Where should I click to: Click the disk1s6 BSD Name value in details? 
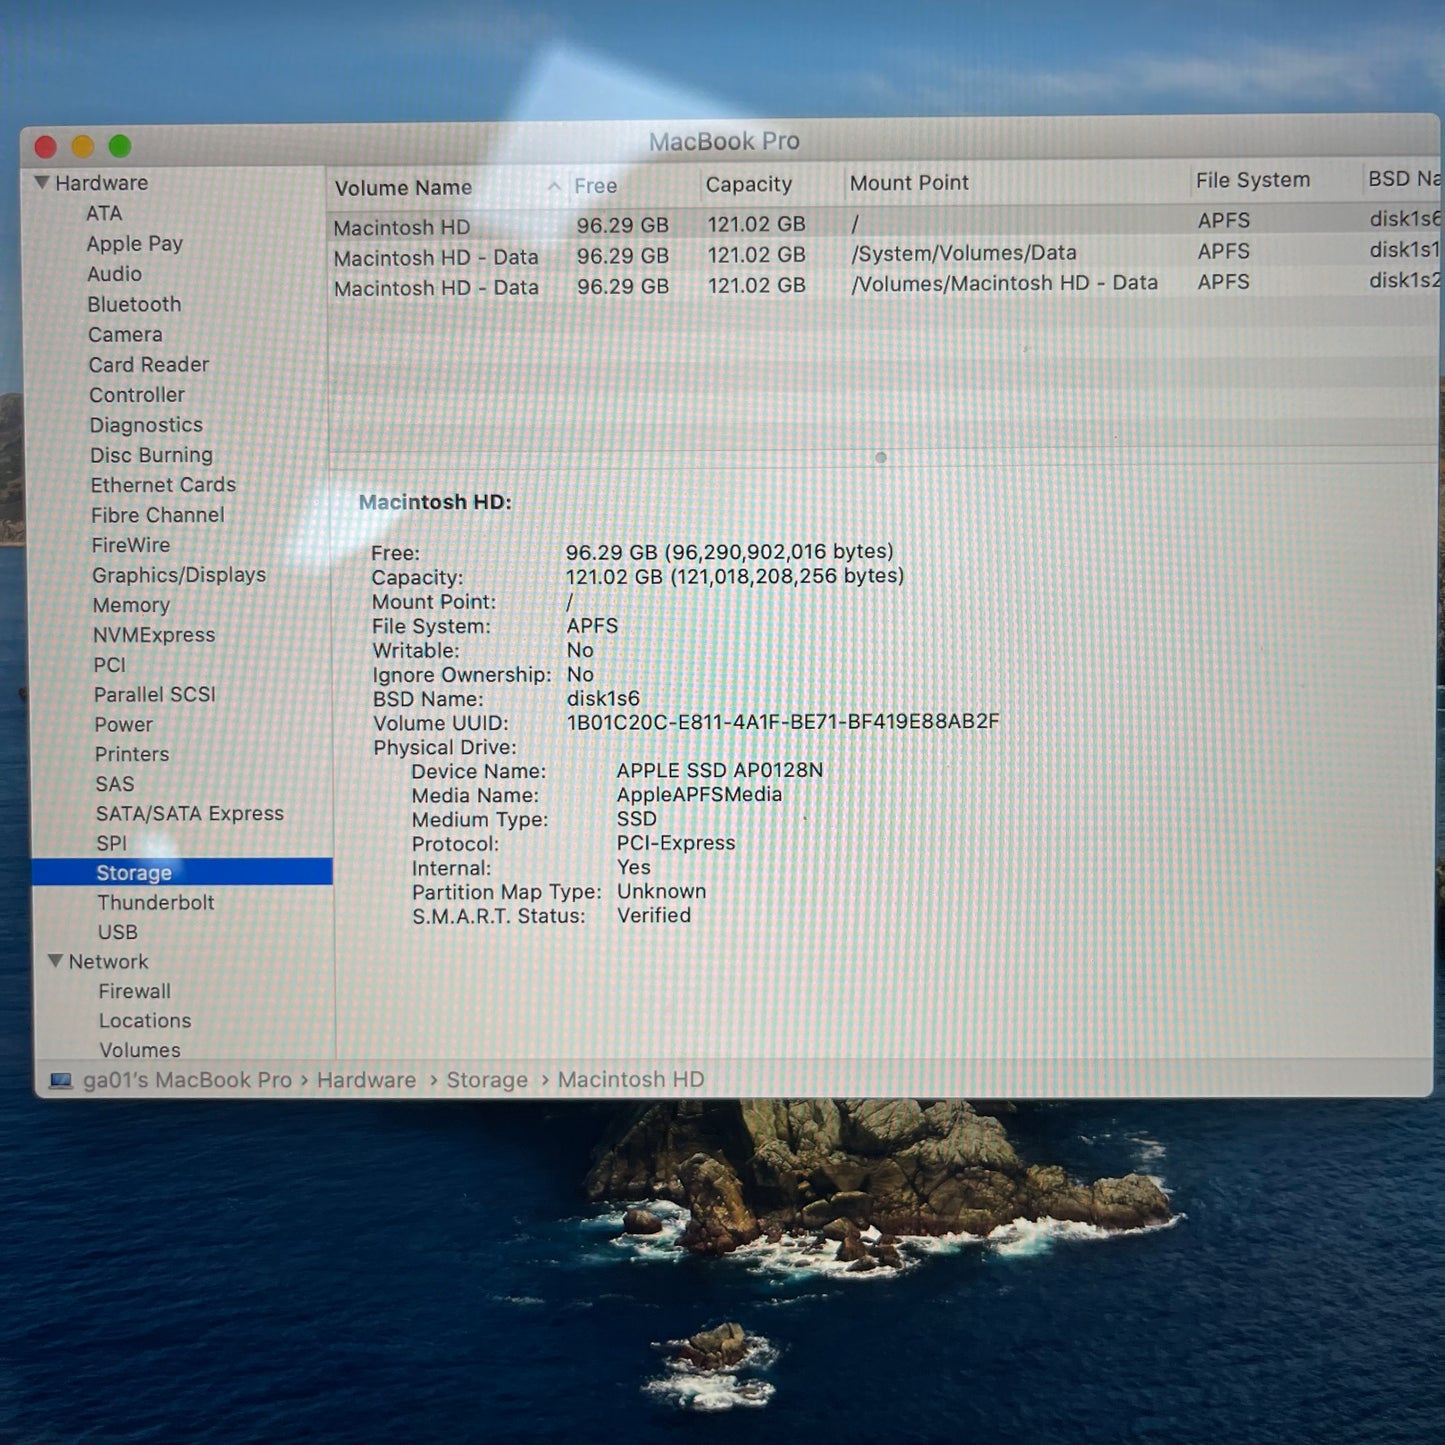pyautogui.click(x=603, y=698)
